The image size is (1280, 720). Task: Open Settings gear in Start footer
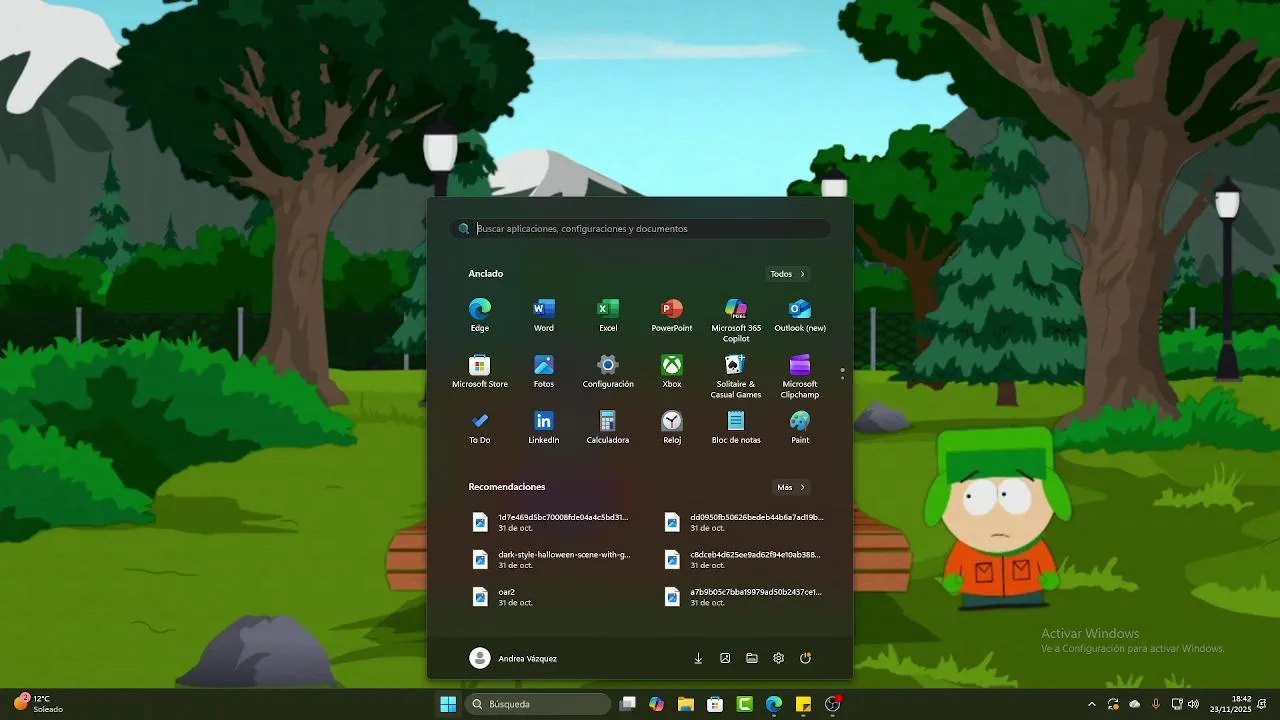click(x=779, y=658)
